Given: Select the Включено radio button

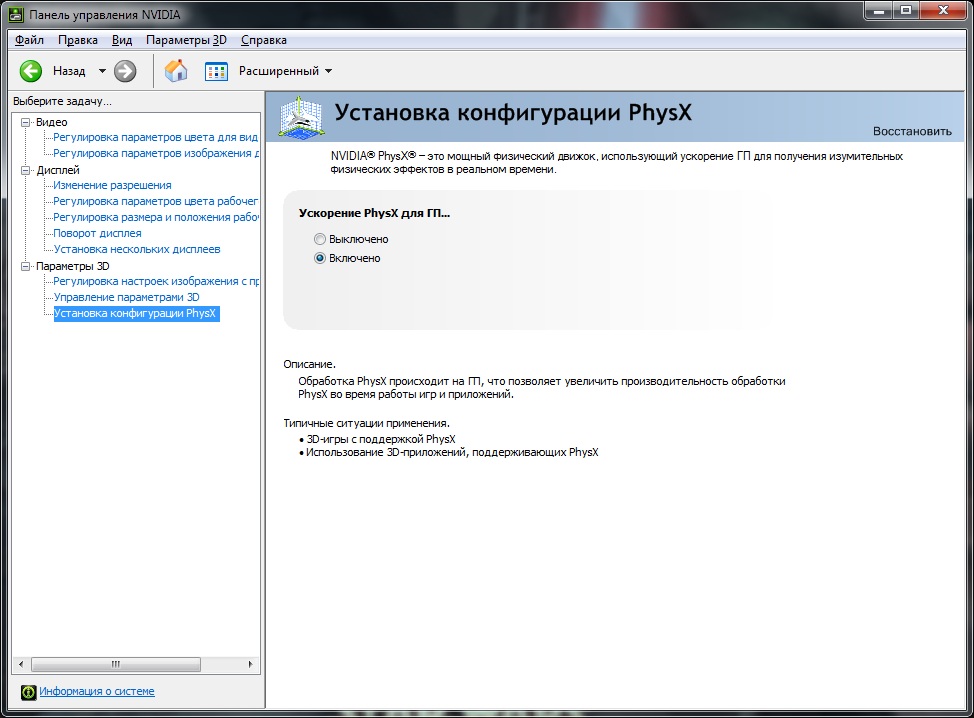Looking at the screenshot, I should [320, 258].
